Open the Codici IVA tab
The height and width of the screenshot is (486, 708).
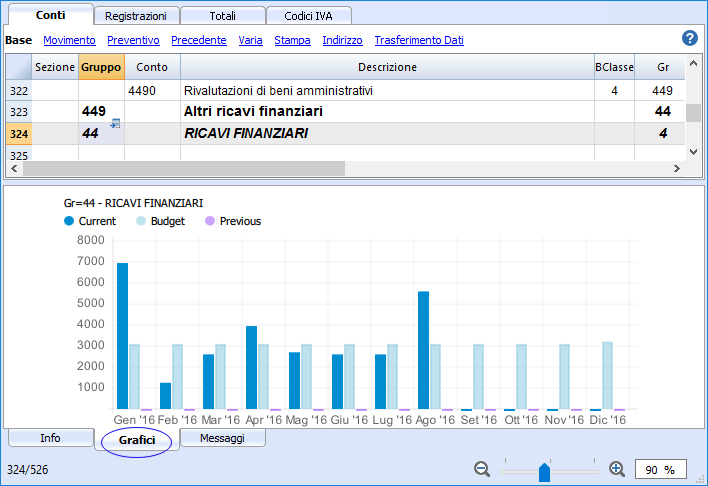308,16
